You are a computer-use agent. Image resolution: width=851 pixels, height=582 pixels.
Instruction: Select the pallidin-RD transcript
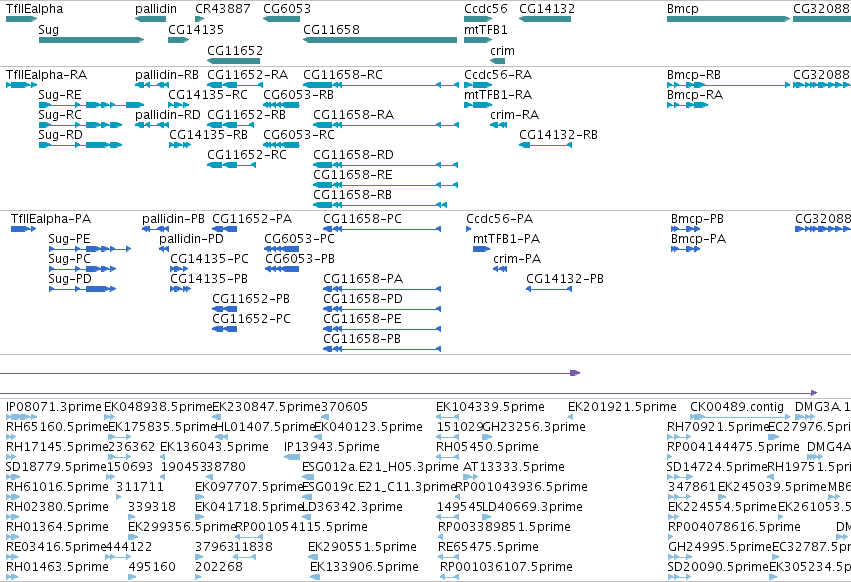click(152, 125)
